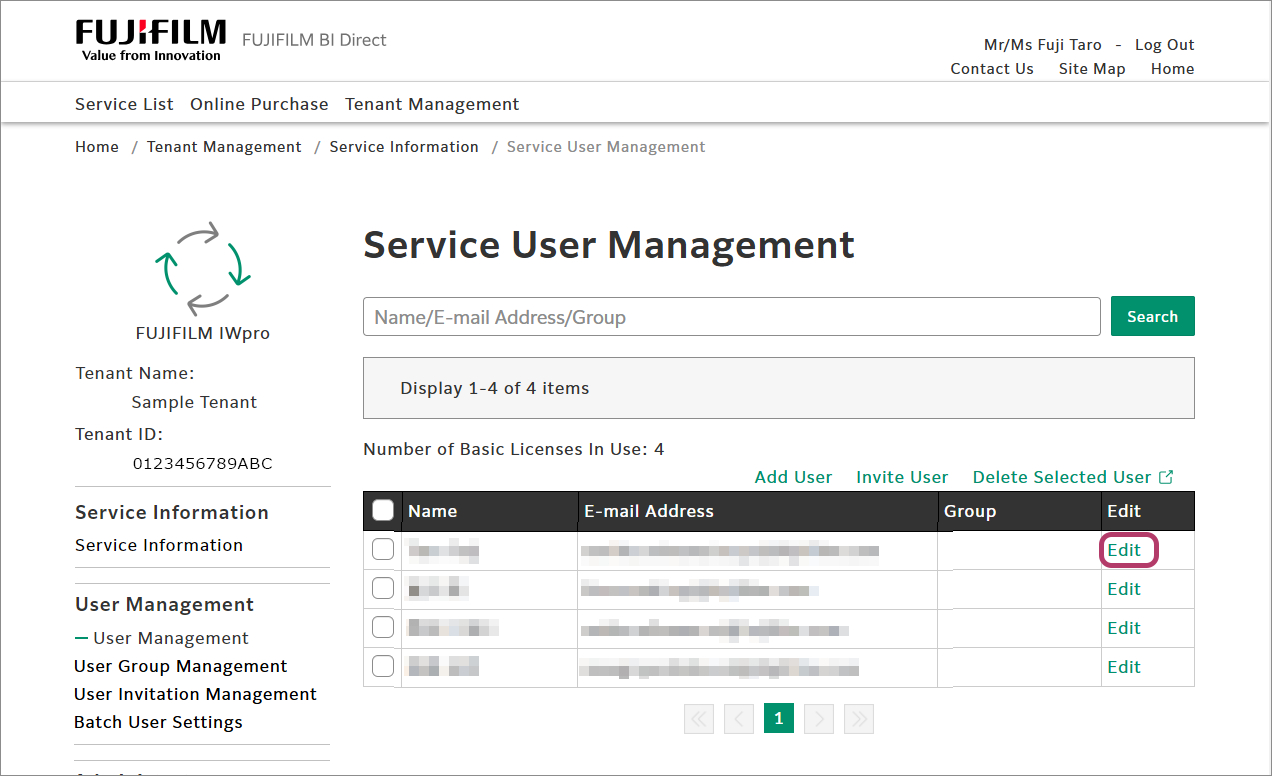Click the Add User link
This screenshot has height=776, width=1272.
point(793,477)
